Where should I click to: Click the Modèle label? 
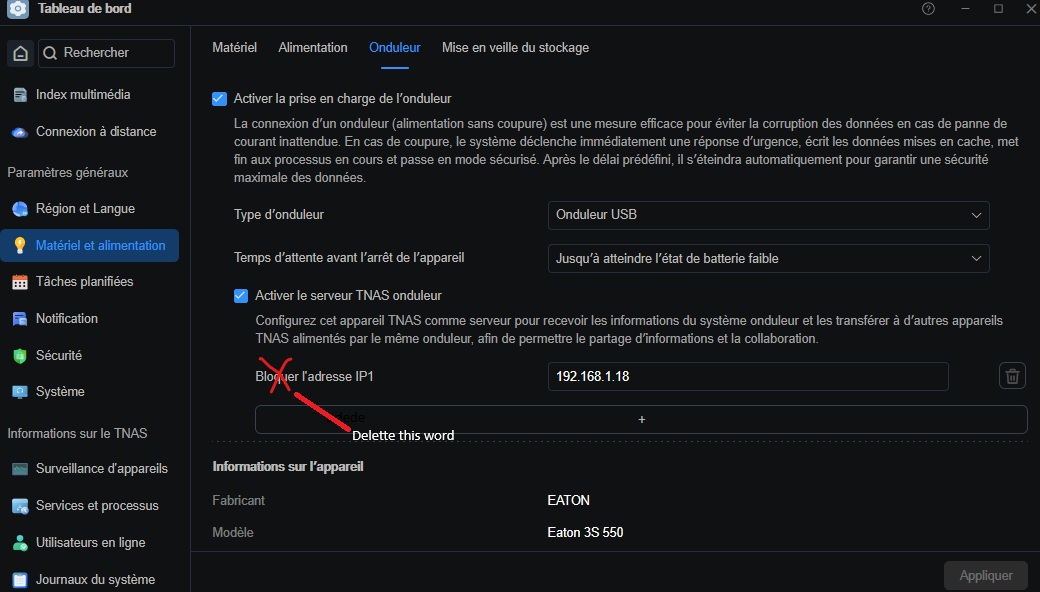pyautogui.click(x=233, y=532)
